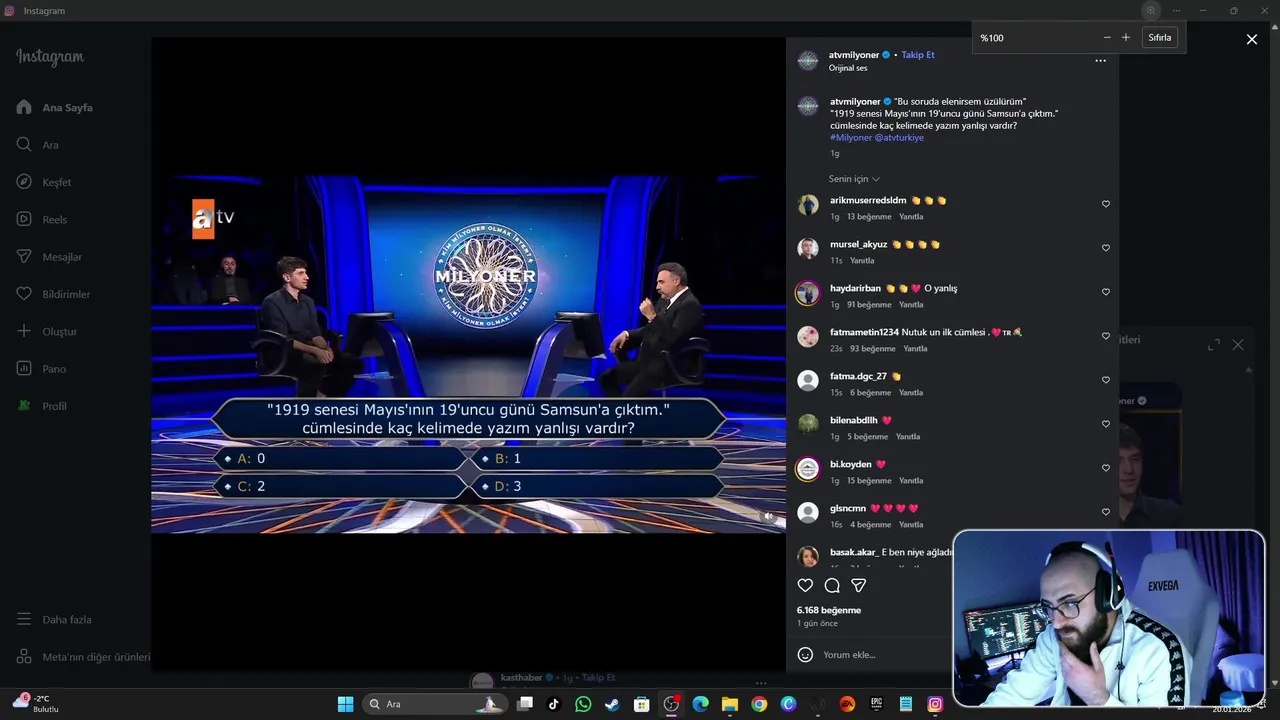The width and height of the screenshot is (1280, 720).
Task: Mute or unmute the video sound
Action: pyautogui.click(x=768, y=516)
